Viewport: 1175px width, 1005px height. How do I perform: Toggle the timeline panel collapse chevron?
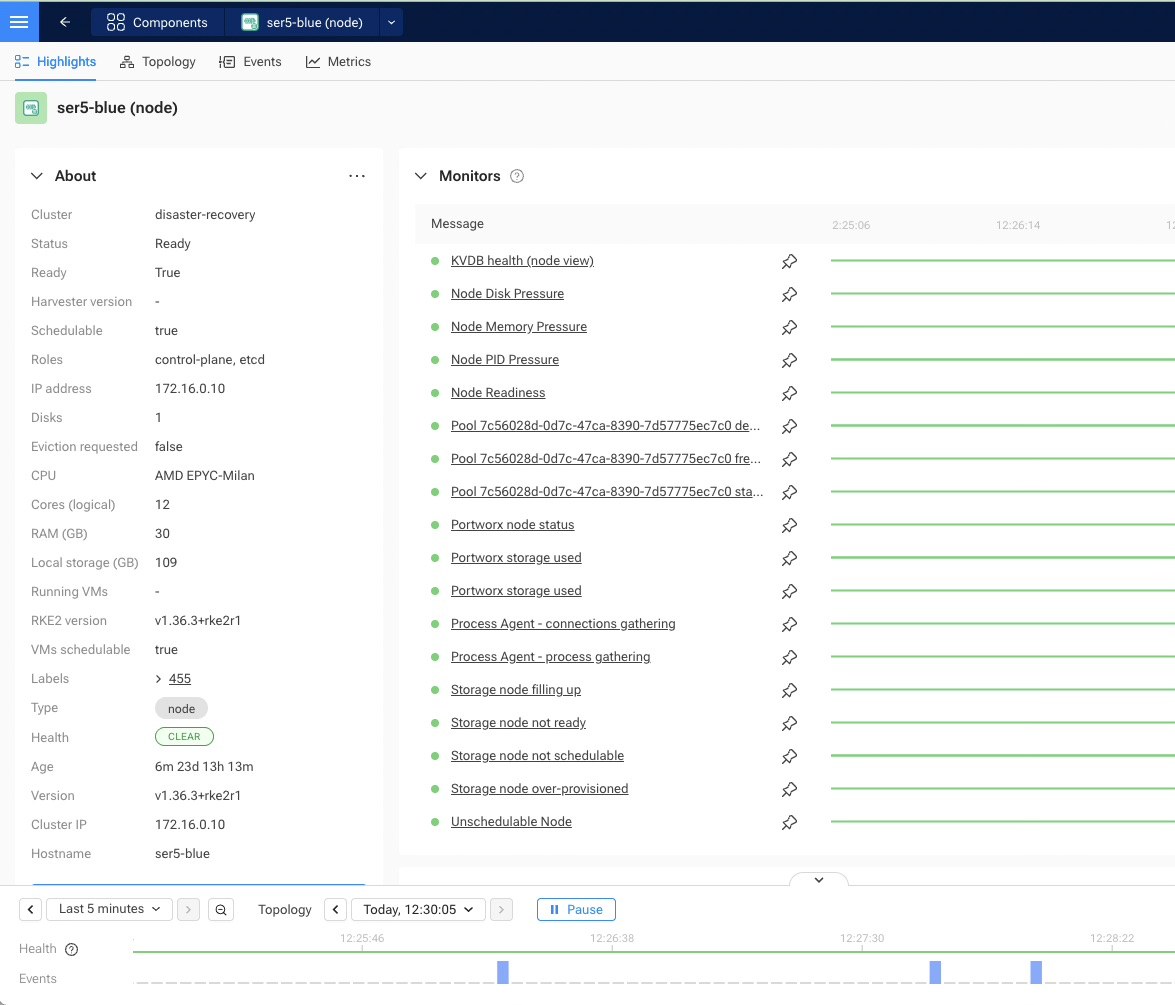tap(819, 880)
